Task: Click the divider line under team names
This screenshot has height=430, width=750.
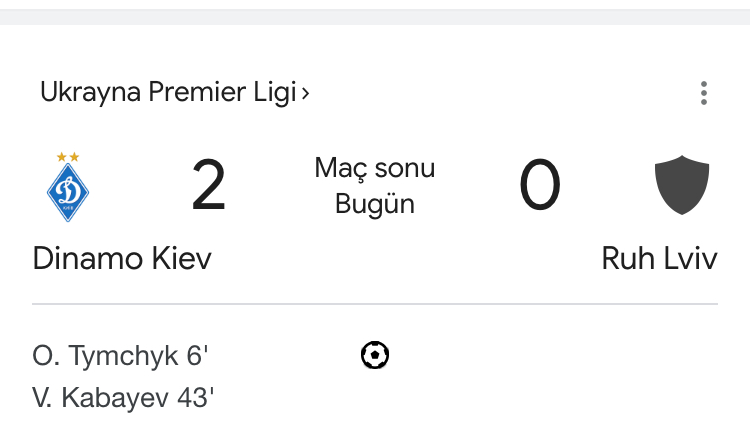Action: click(375, 304)
